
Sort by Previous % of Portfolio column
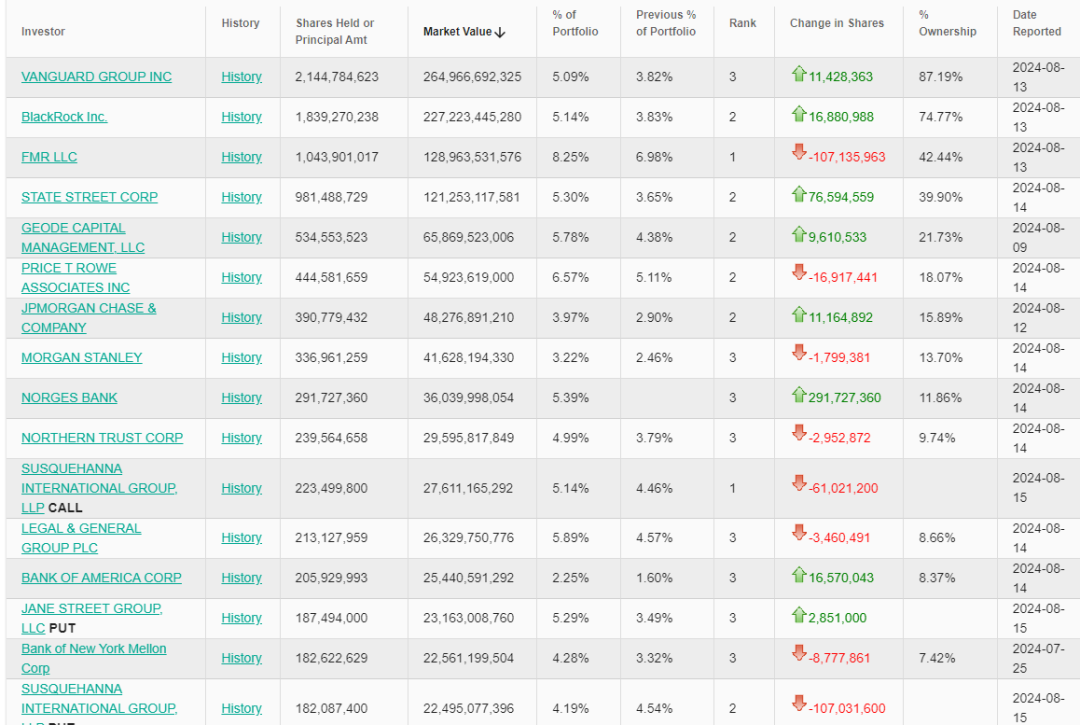coord(665,23)
